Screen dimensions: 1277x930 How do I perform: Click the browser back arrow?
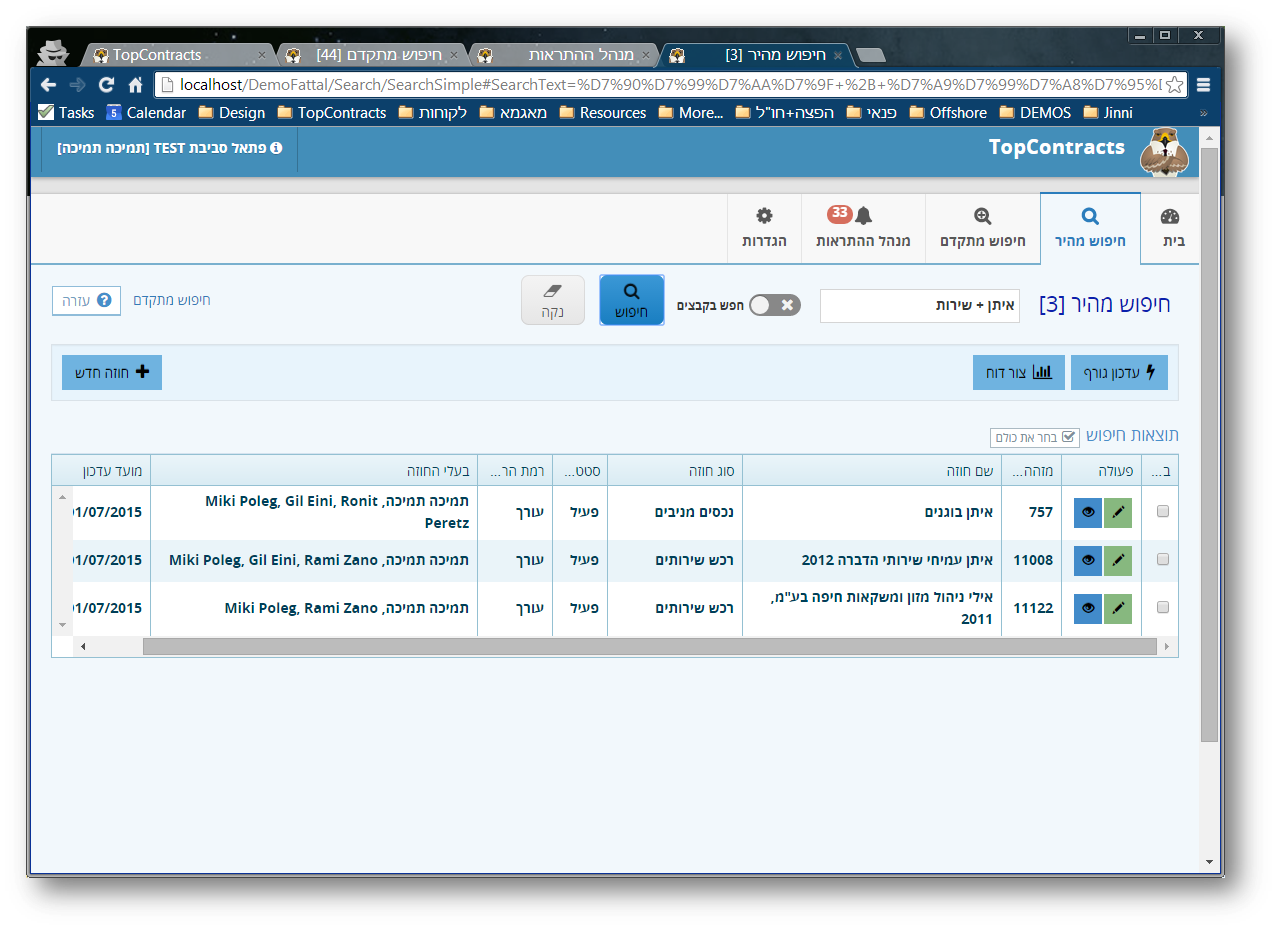[x=48, y=85]
